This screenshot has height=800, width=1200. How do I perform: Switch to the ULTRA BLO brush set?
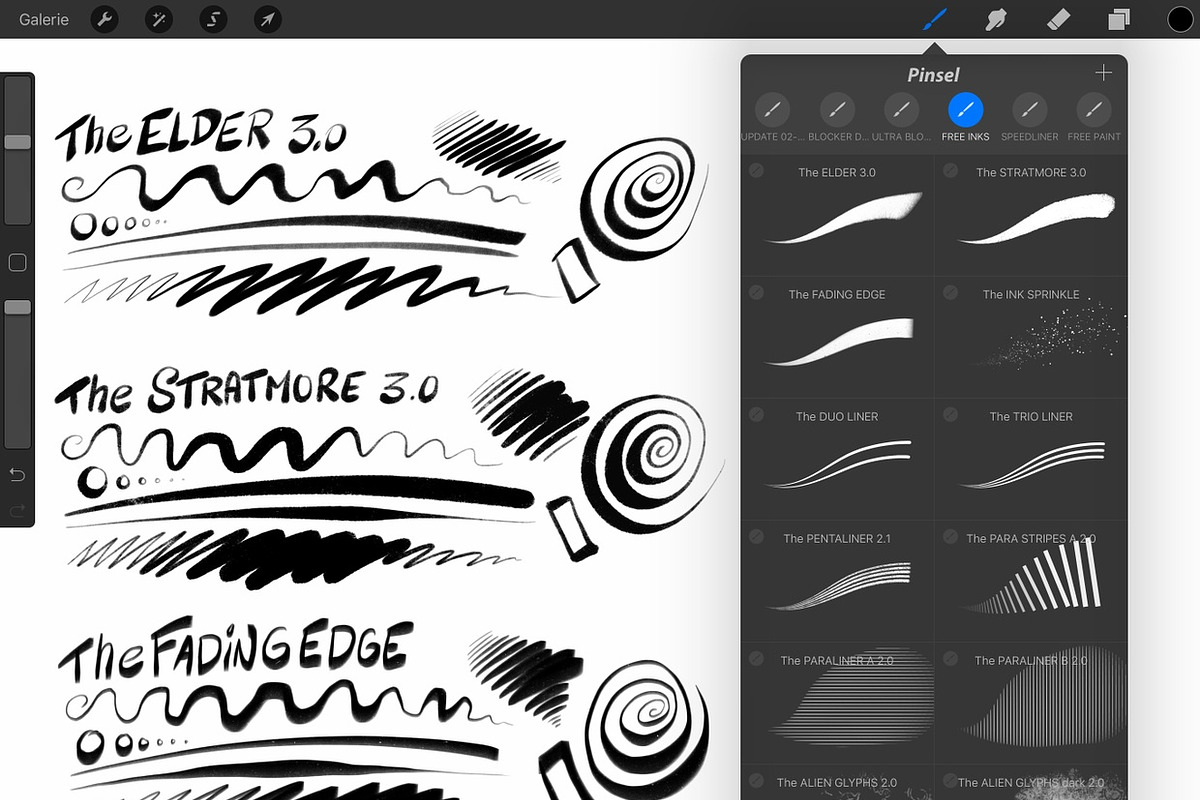coord(901,117)
